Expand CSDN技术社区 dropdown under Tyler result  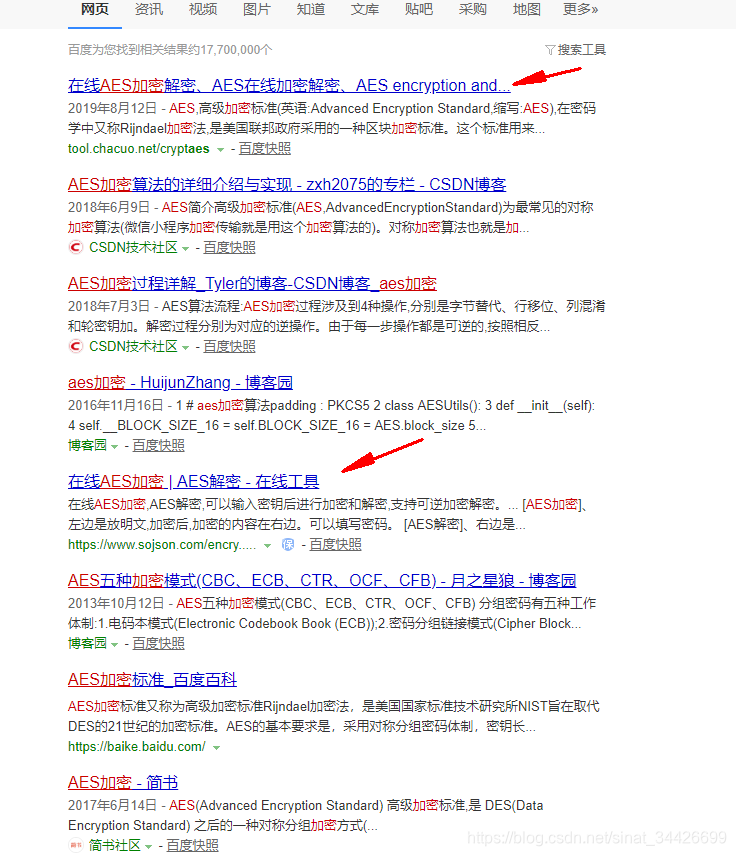coord(186,347)
